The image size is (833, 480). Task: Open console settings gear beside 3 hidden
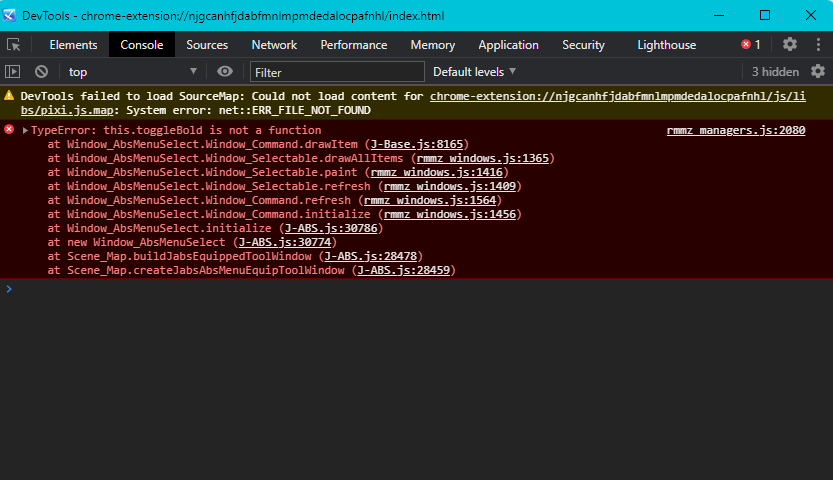pos(818,71)
